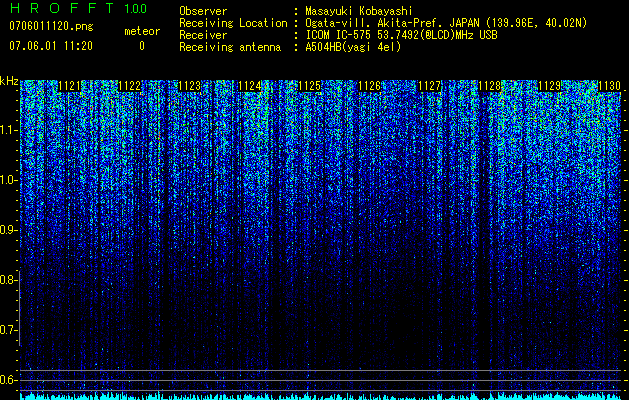Viewport: 629px width, 400px height.
Task: Click the Receiving antenna label
Action: (230, 47)
